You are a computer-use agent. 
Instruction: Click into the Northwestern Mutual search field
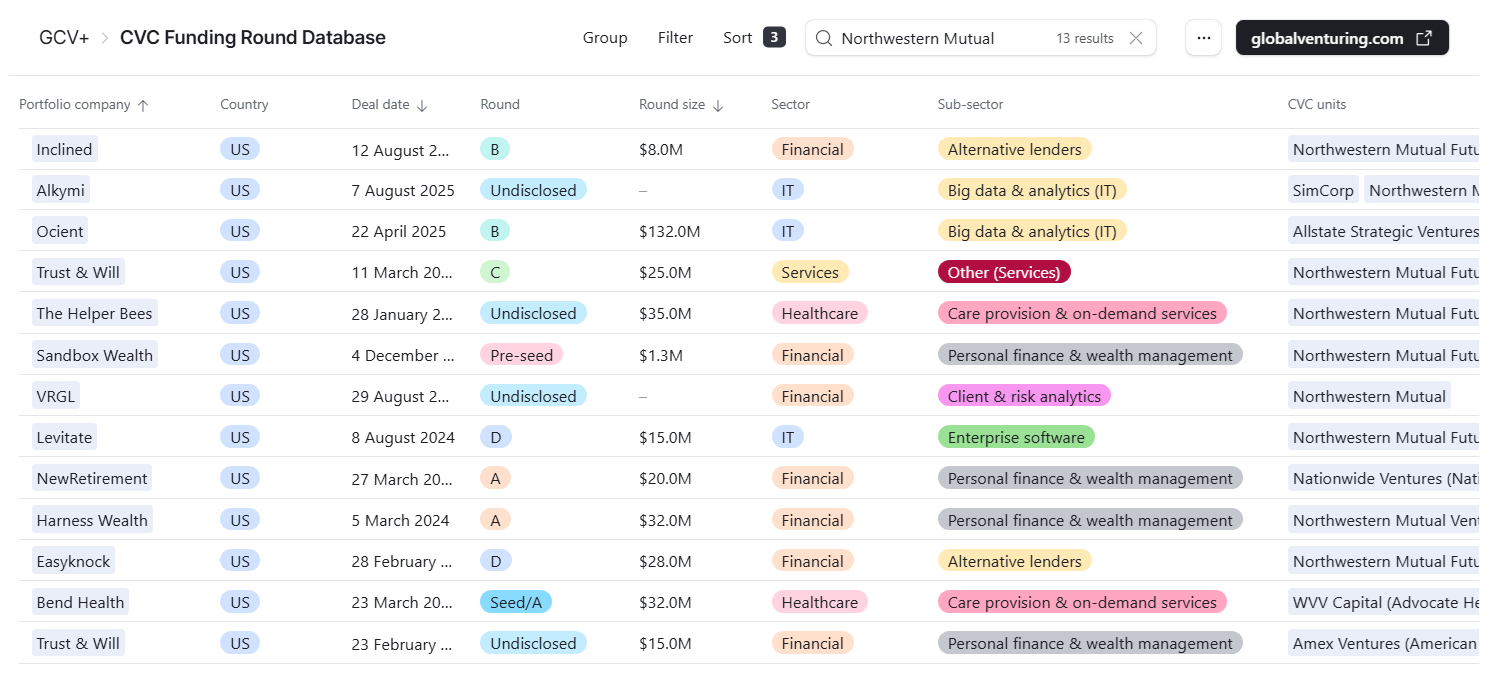pos(940,38)
